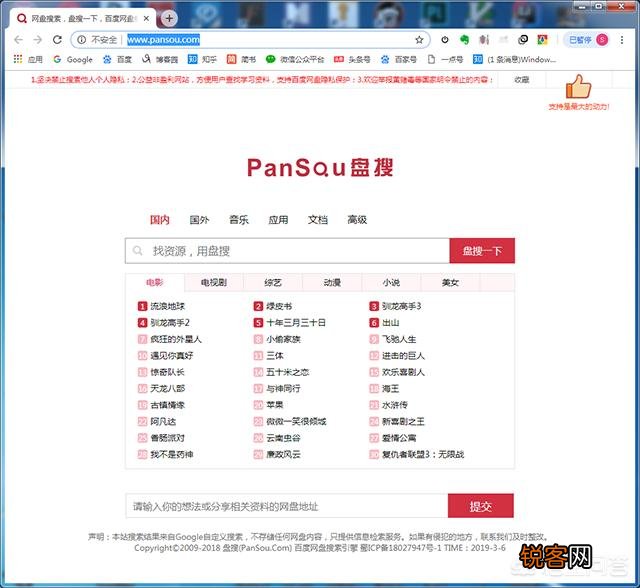This screenshot has height=588, width=640.
Task: Click the 收藏 link at top
Action: coord(522,80)
